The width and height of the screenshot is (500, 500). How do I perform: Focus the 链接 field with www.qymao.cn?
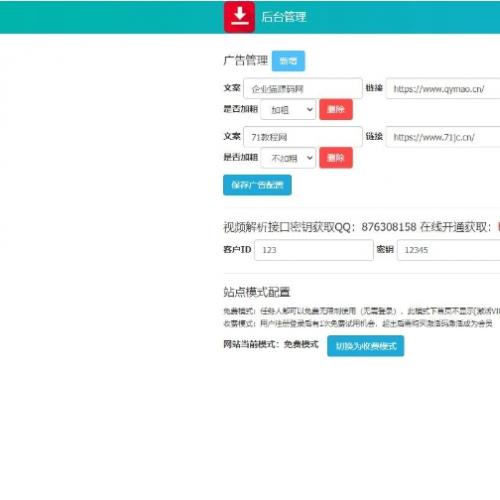tap(443, 89)
